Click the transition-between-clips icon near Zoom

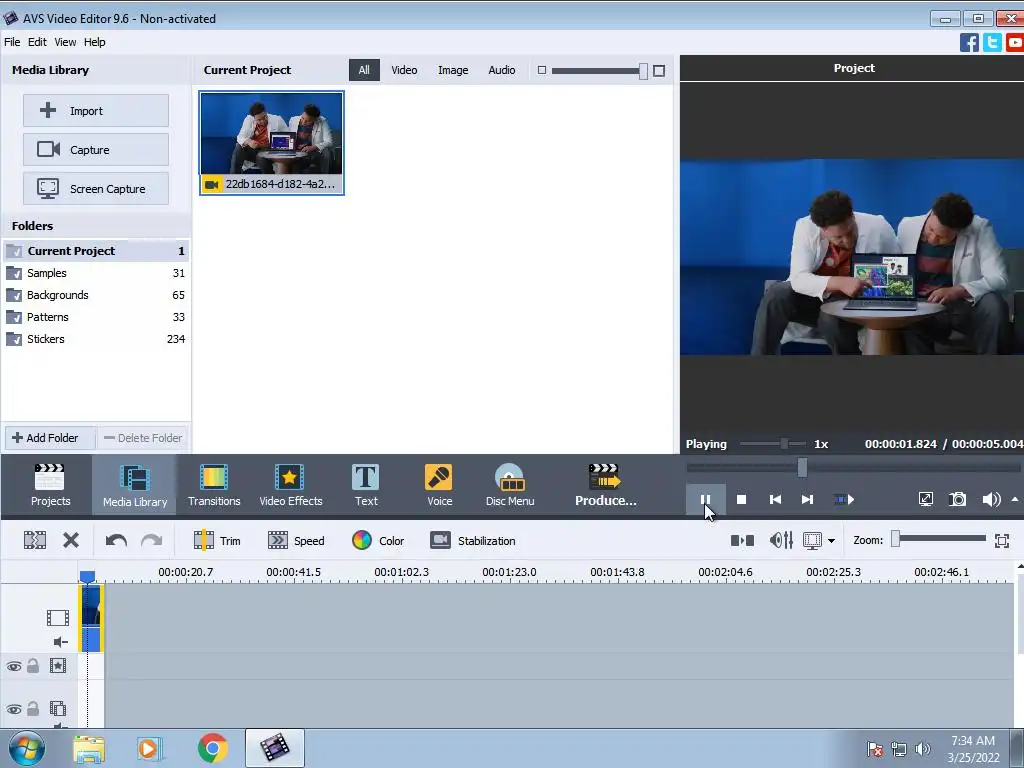[742, 540]
